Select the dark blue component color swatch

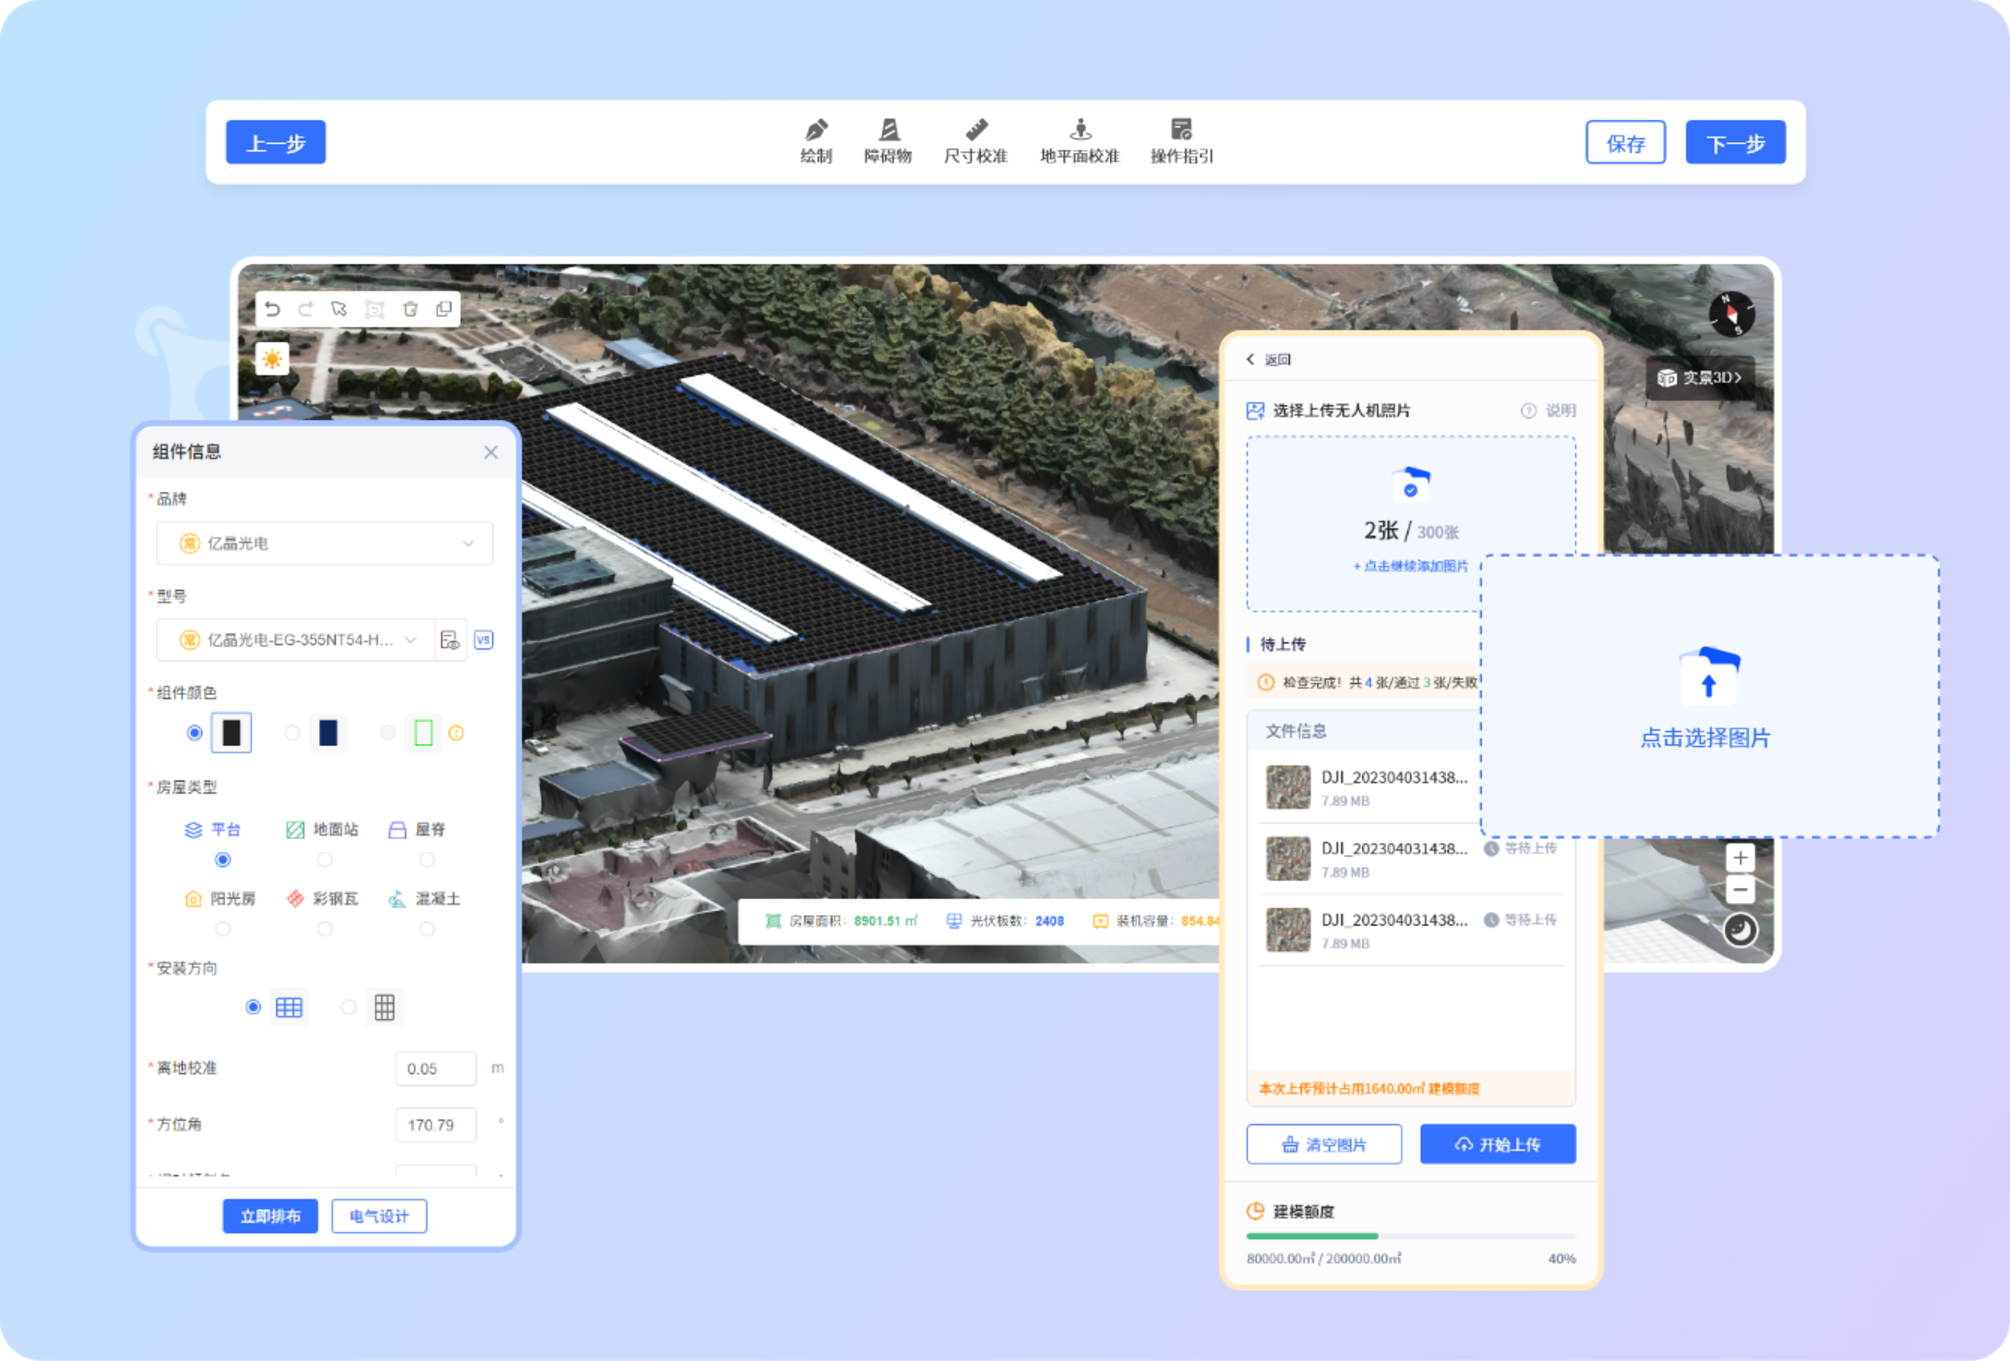[327, 733]
